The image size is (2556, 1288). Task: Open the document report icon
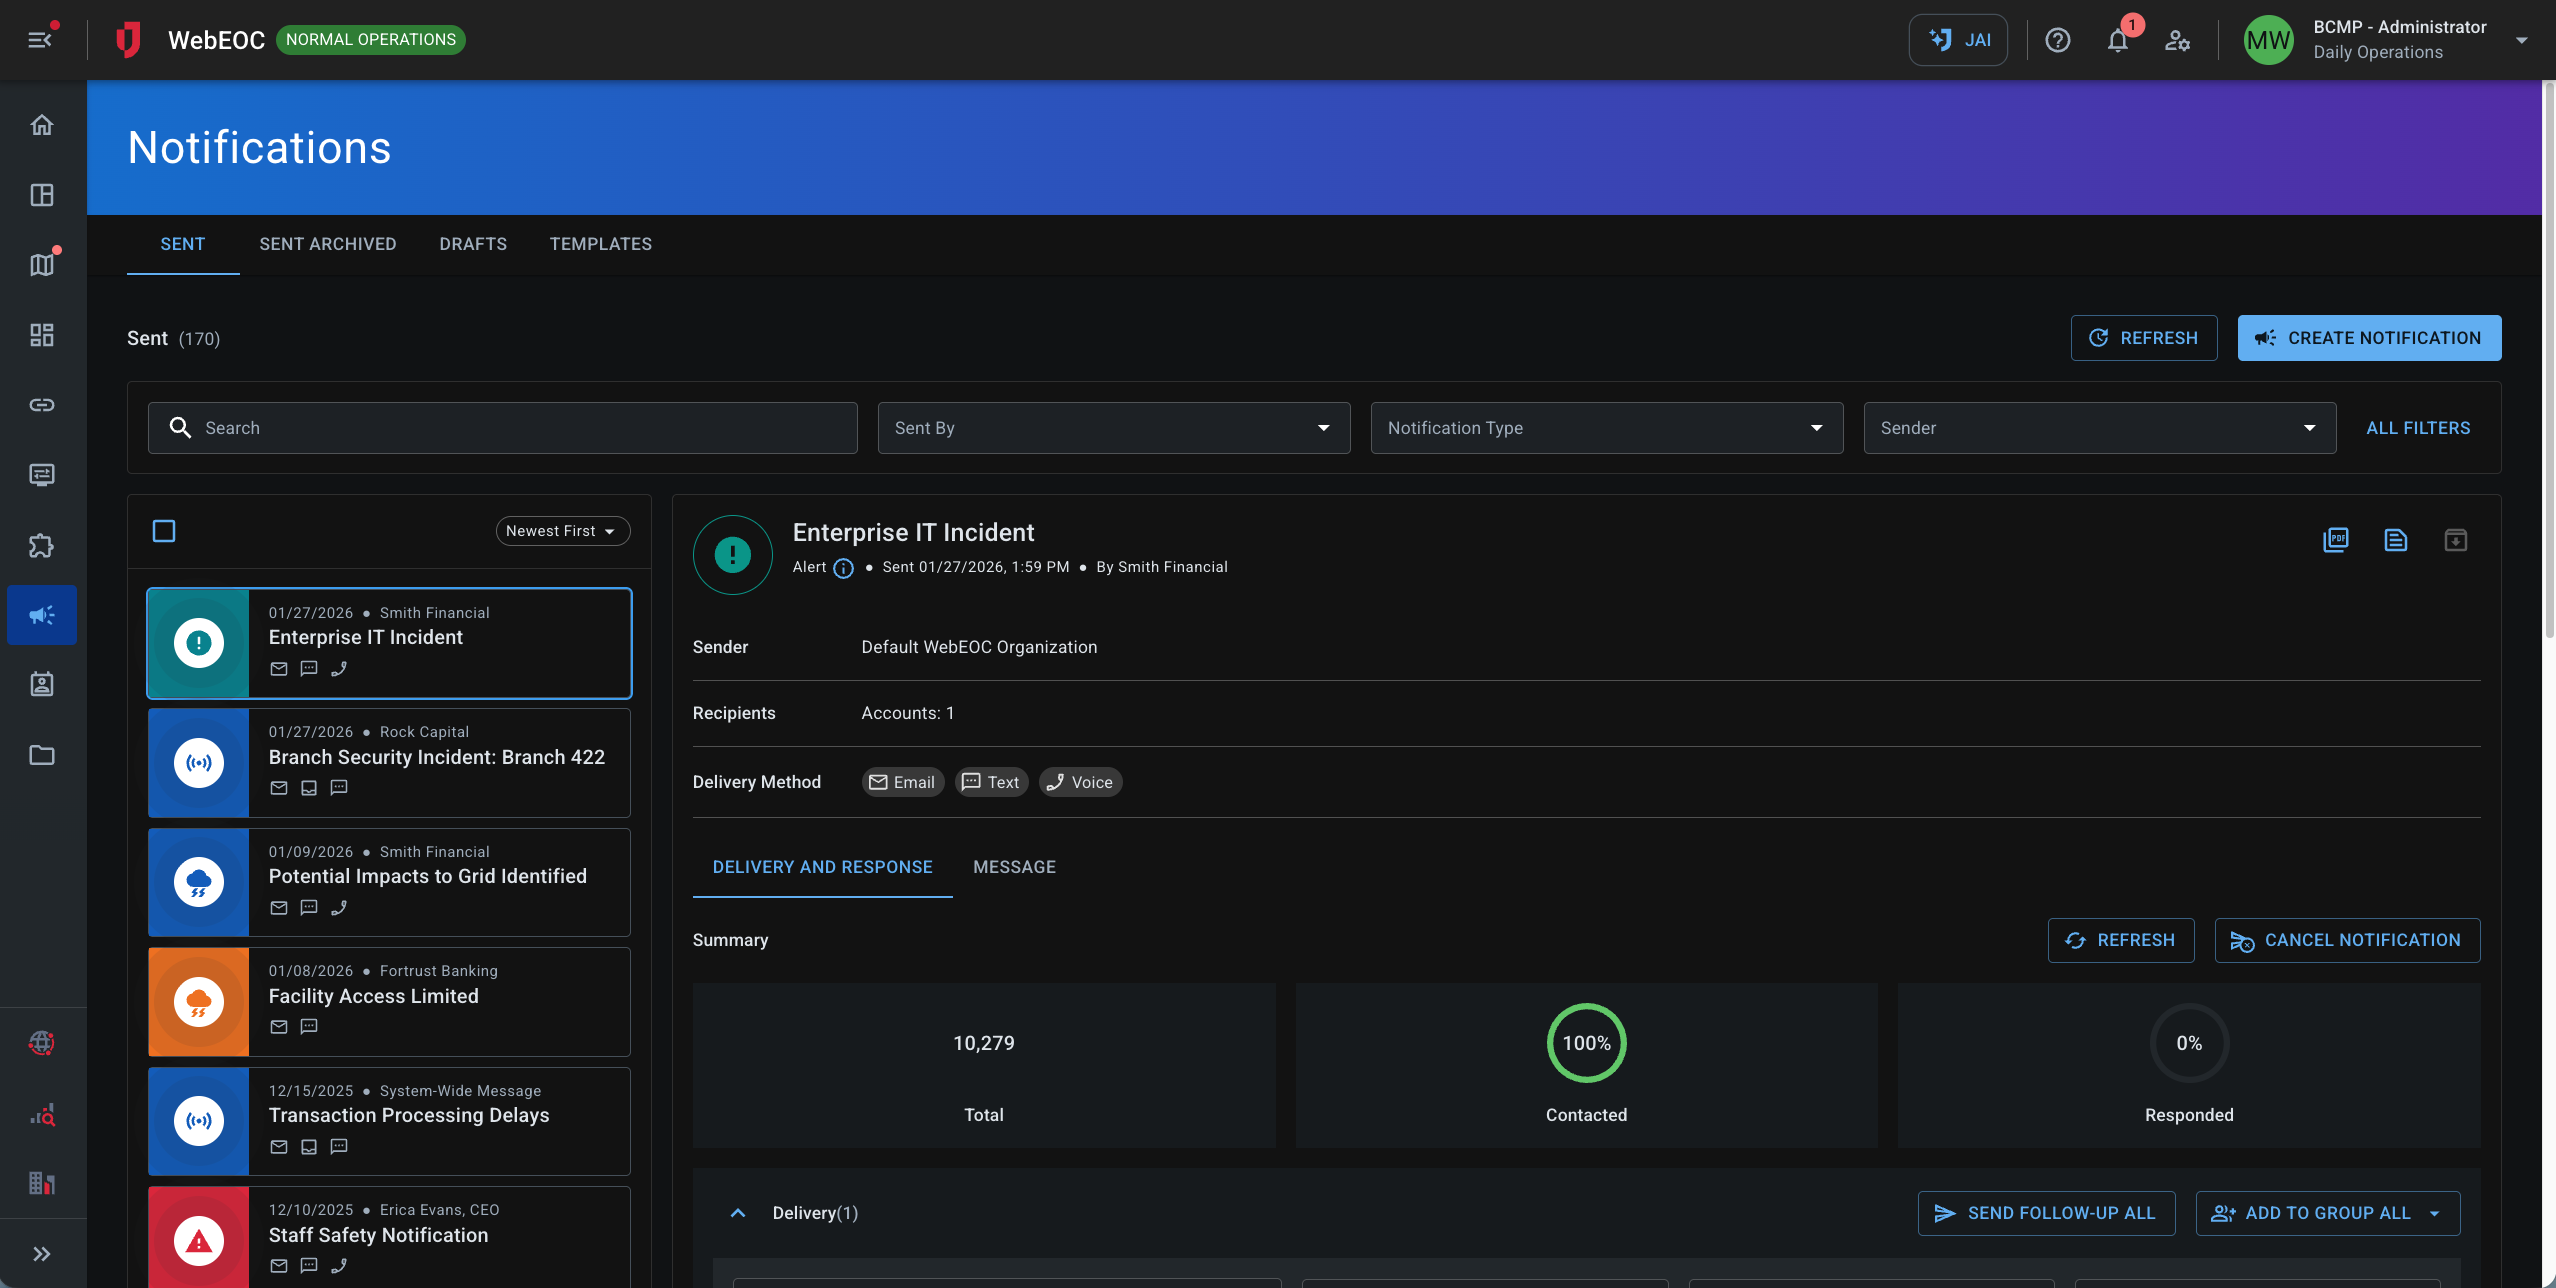[2395, 540]
